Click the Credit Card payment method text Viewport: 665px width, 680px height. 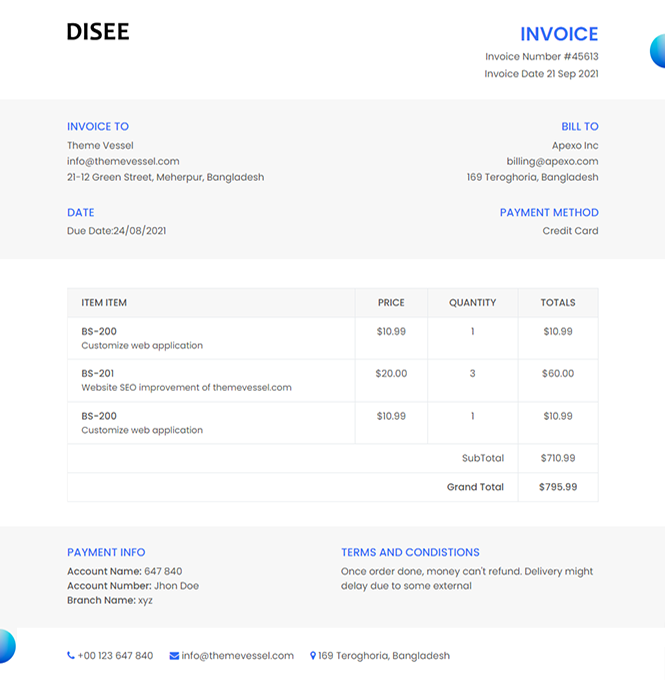pyautogui.click(x=570, y=231)
